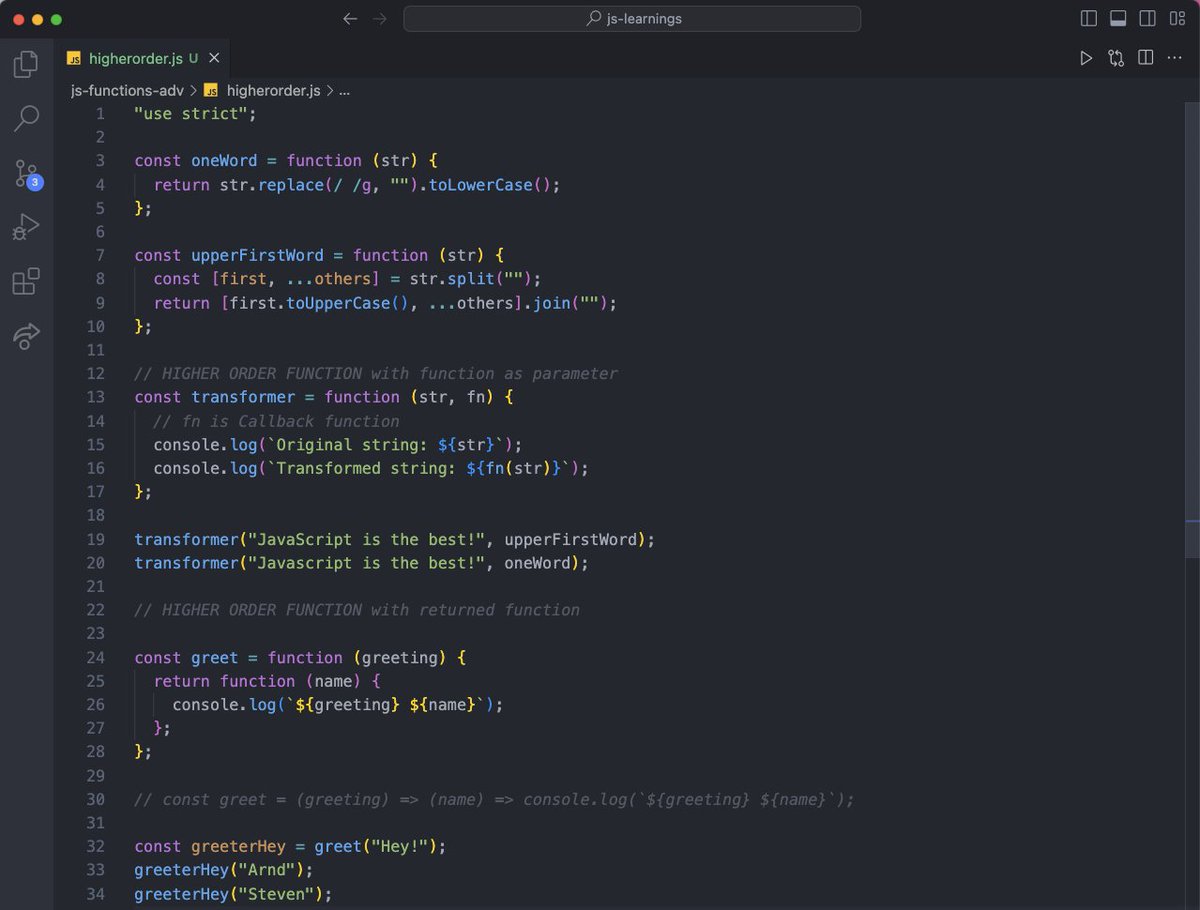Click higherorder.js breadcrumb item
Image resolution: width=1200 pixels, height=910 pixels.
click(274, 90)
